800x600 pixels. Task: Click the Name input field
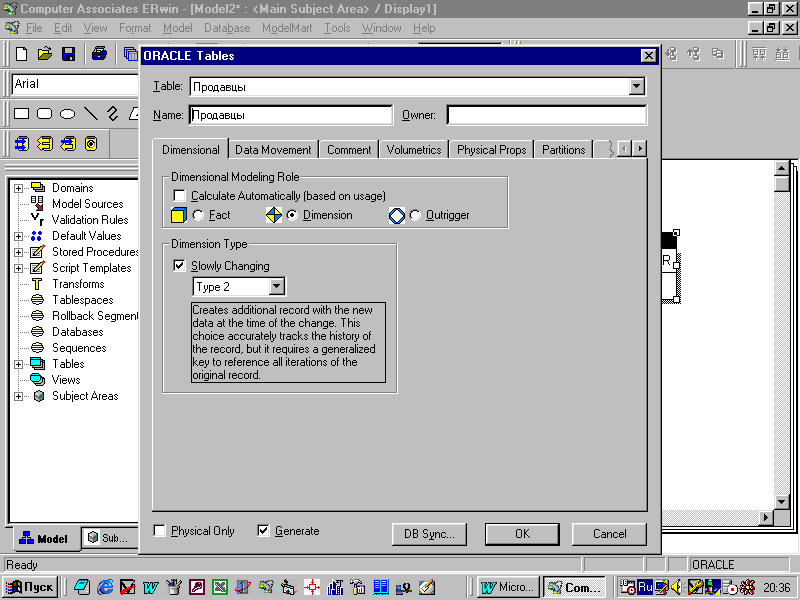tap(291, 115)
